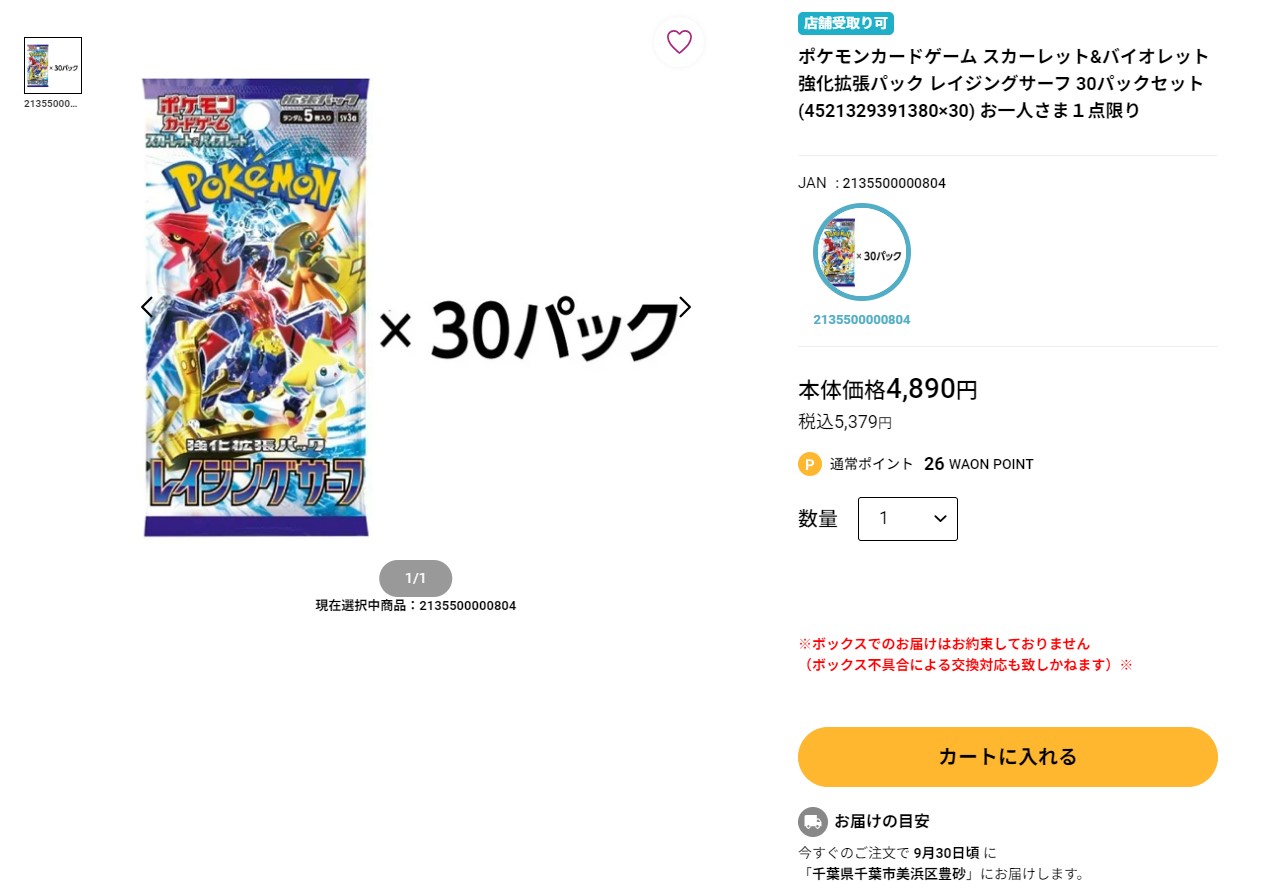Add product to favorites with heart icon
This screenshot has height=892, width=1261.
pos(679,42)
